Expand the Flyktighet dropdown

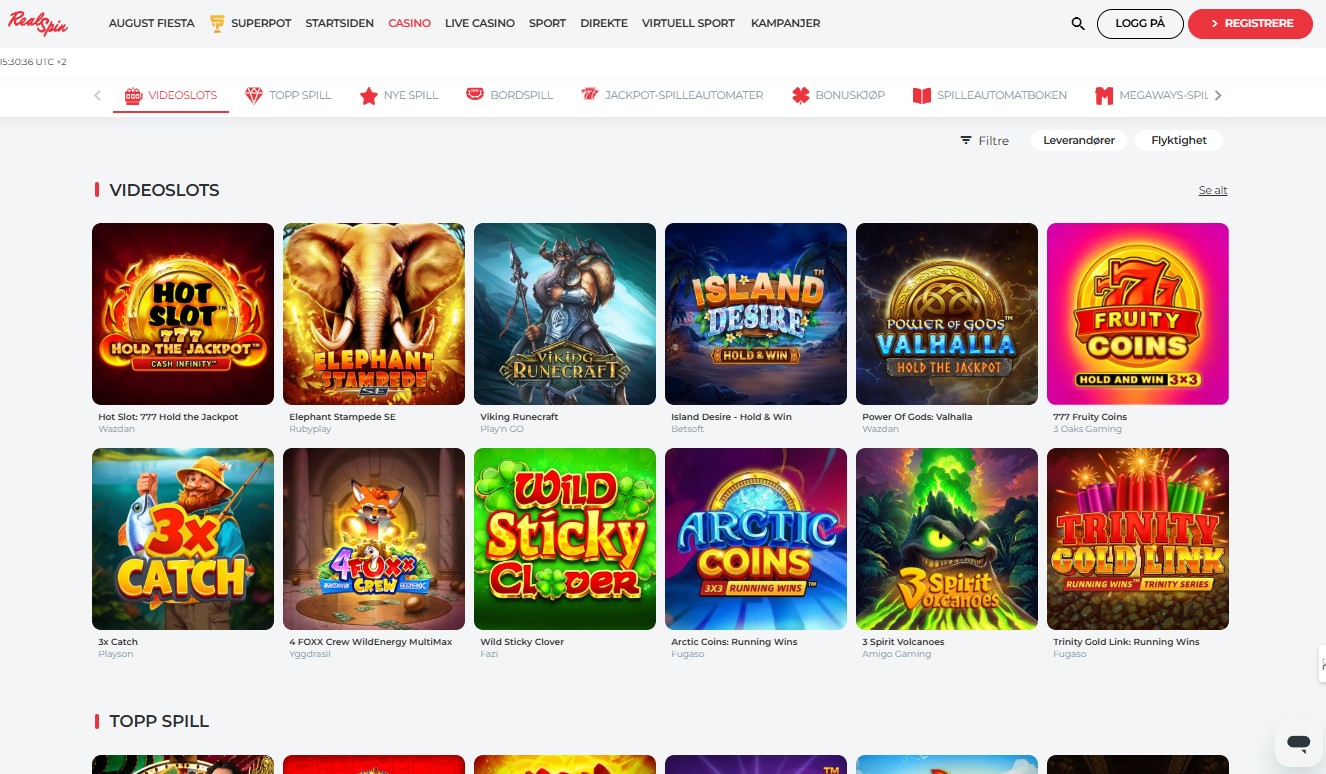click(1178, 141)
